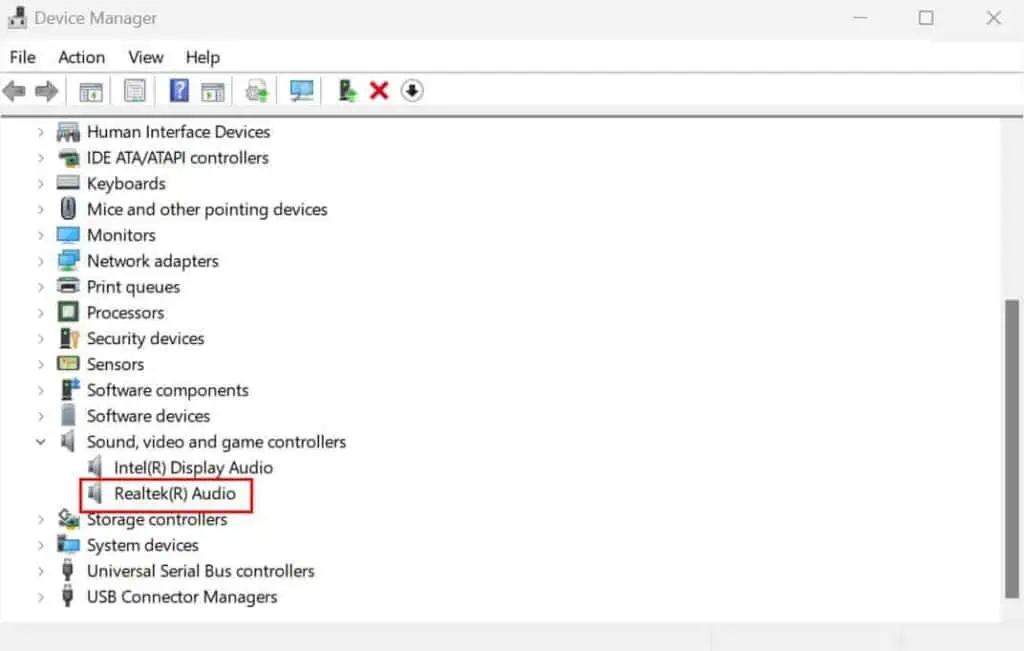
Task: Click the Back navigation arrow
Action: tap(14, 91)
